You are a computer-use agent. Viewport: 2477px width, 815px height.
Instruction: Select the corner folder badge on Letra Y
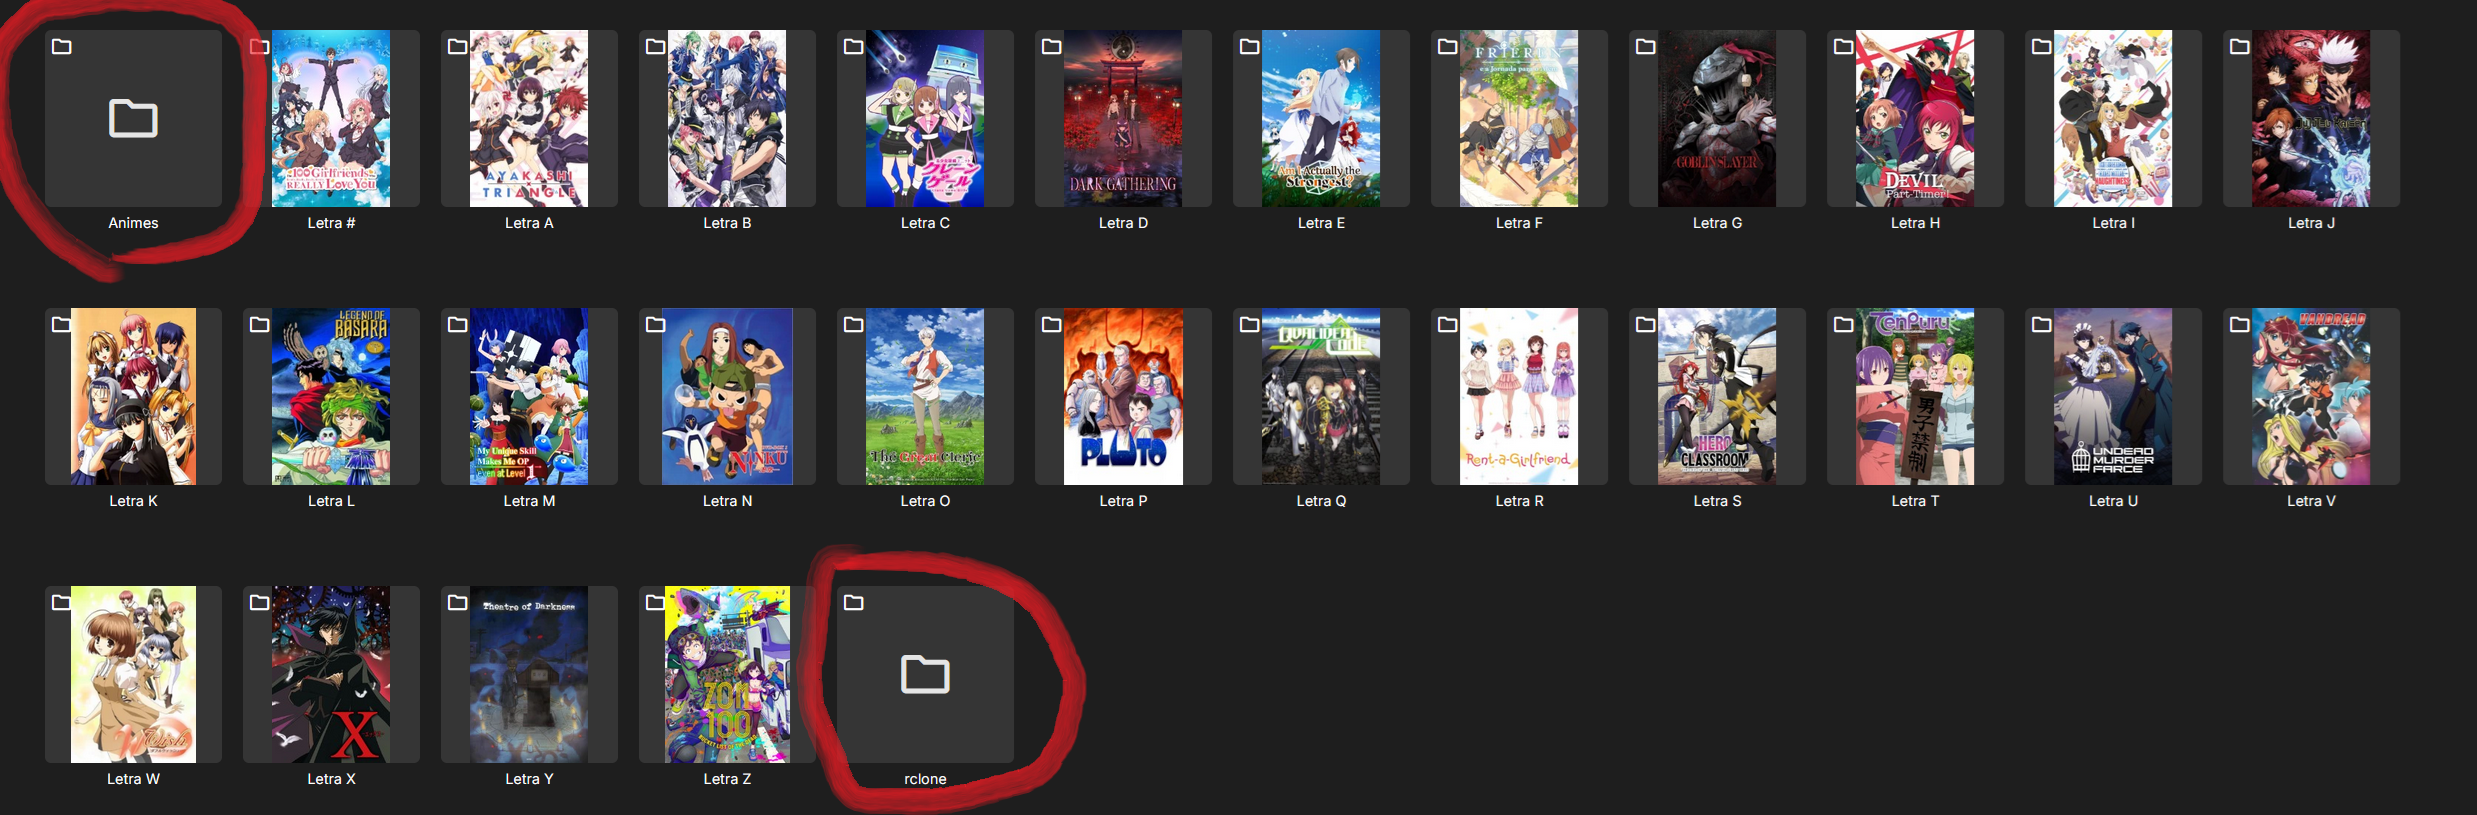(x=457, y=602)
